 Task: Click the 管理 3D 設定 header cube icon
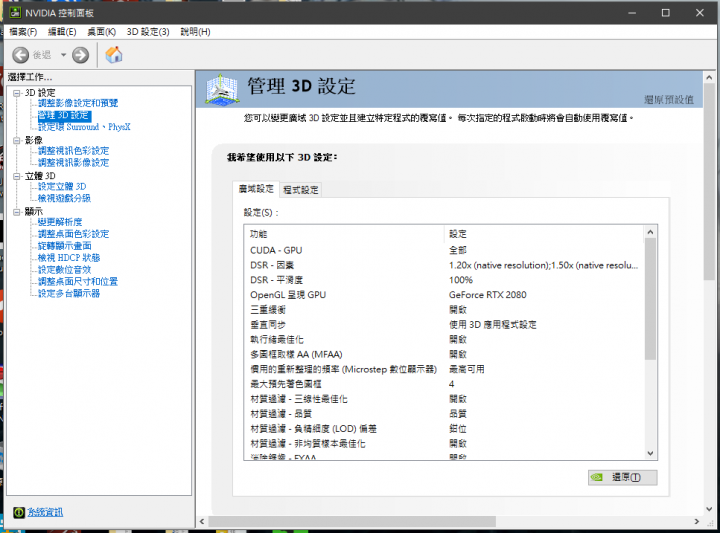point(222,90)
